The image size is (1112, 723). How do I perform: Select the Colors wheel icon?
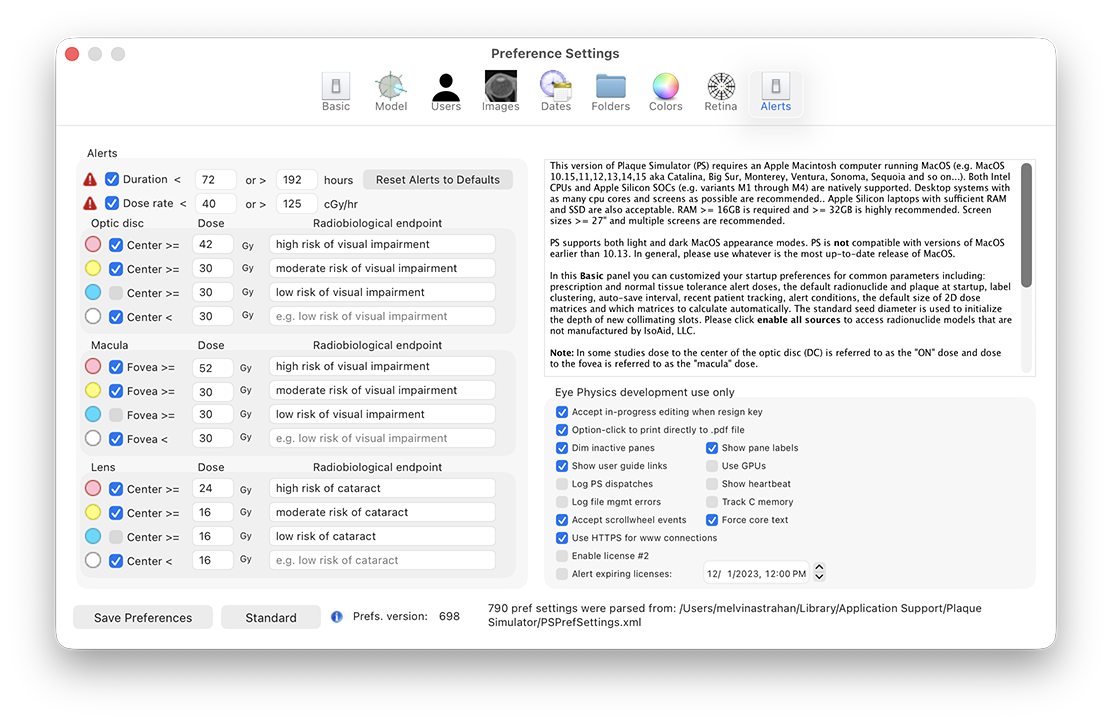(x=665, y=92)
